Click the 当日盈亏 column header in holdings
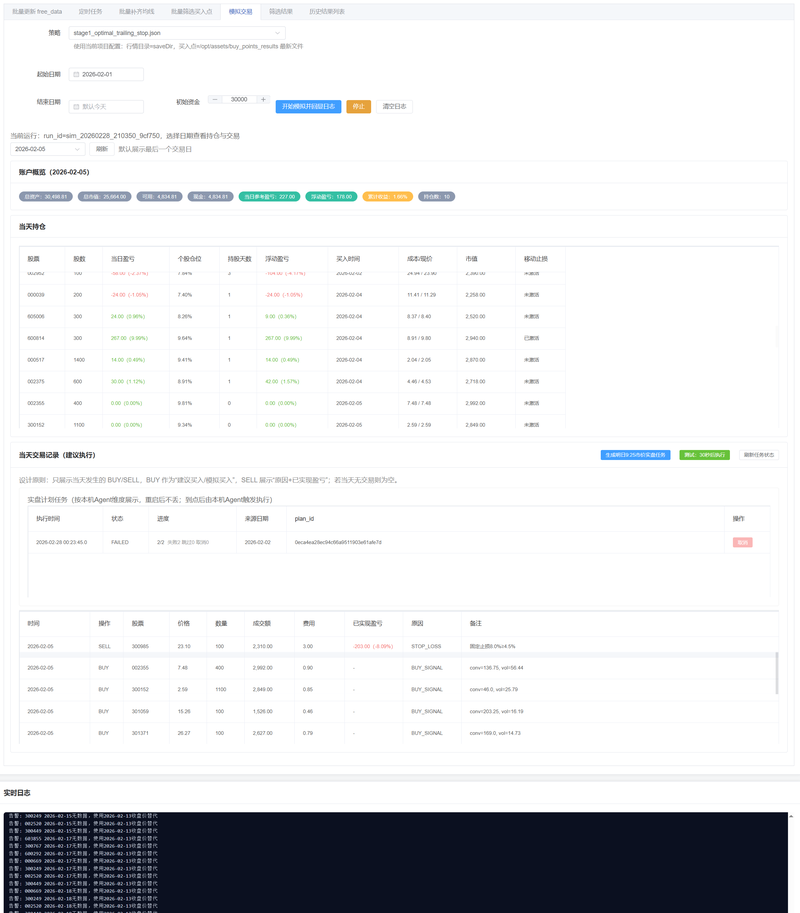Viewport: 800px width, 913px height. [x=123, y=259]
